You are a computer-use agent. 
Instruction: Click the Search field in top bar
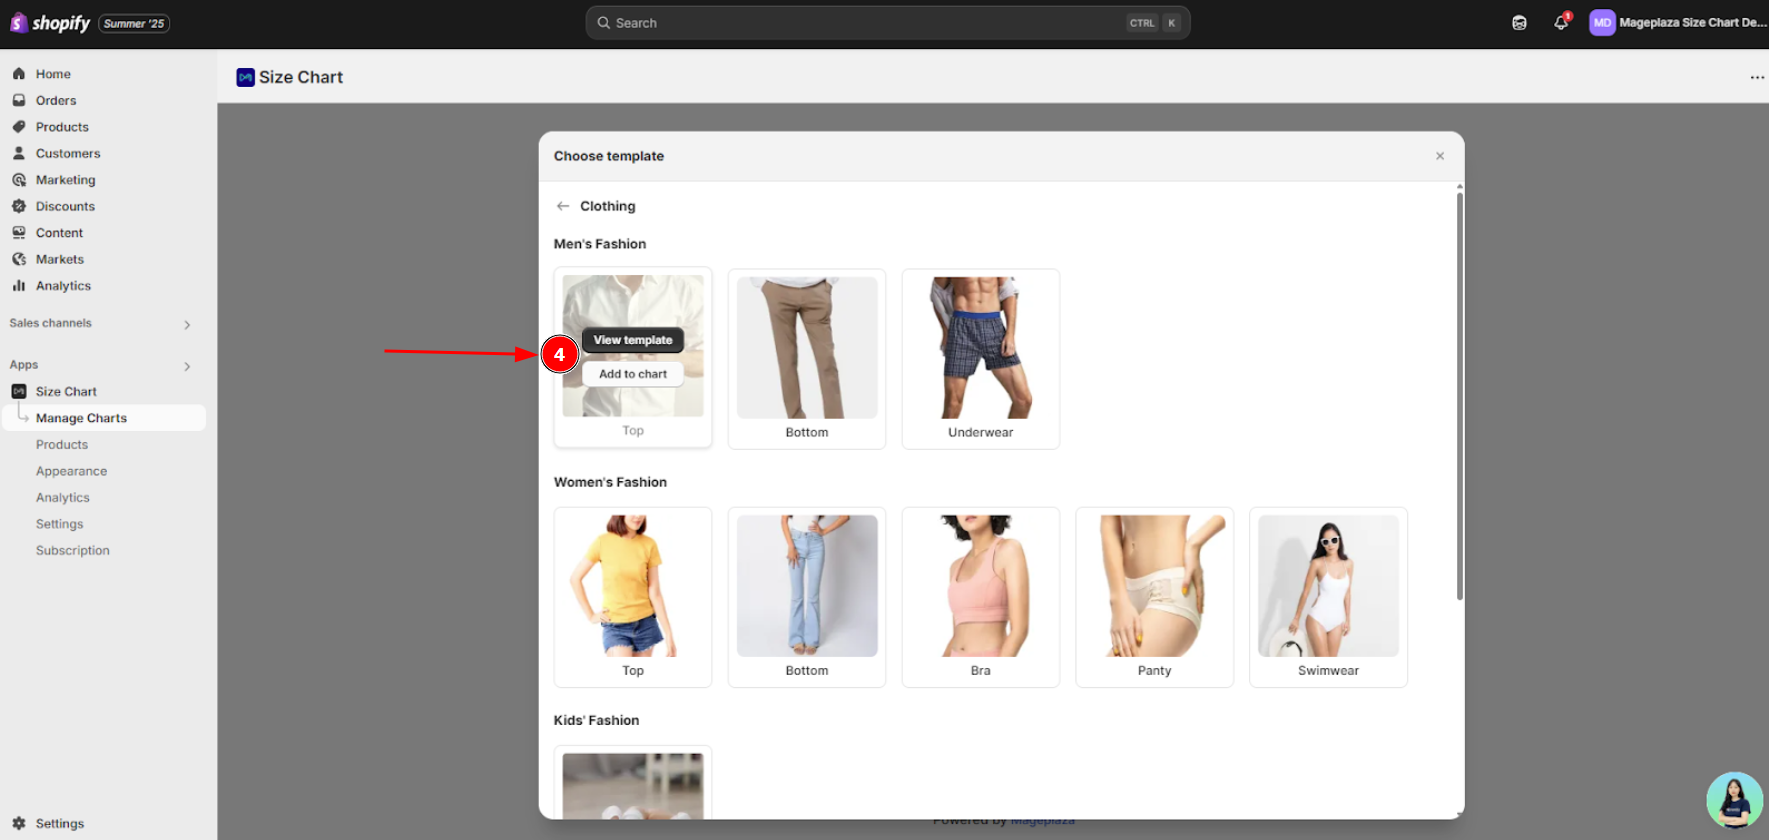click(888, 23)
